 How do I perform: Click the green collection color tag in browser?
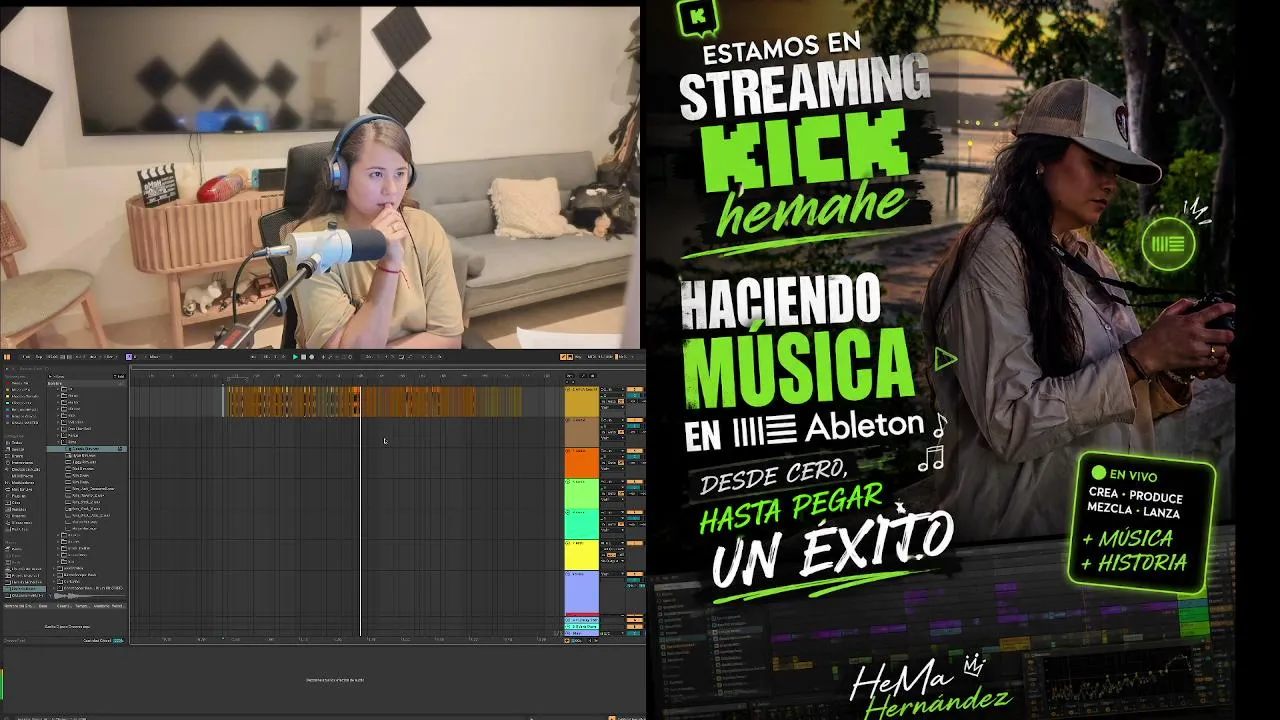click(x=7, y=401)
